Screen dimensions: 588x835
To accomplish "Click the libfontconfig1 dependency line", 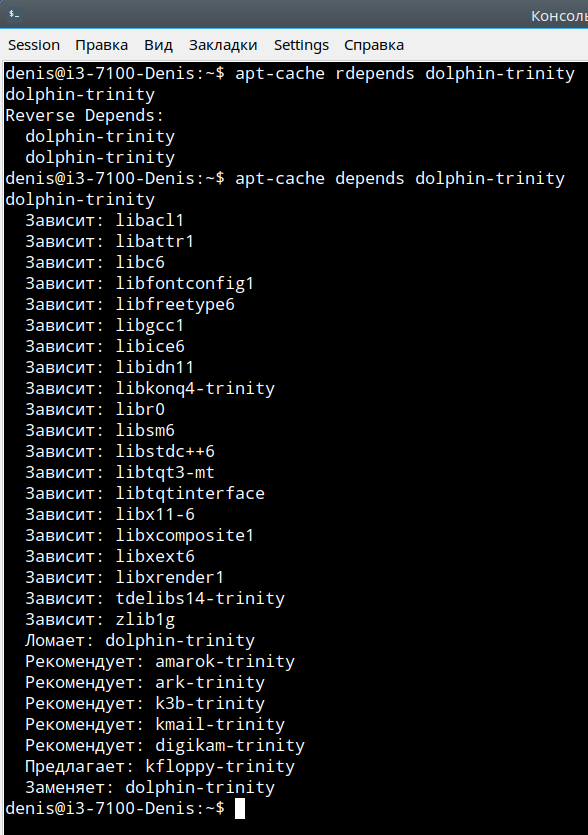I will [140, 283].
